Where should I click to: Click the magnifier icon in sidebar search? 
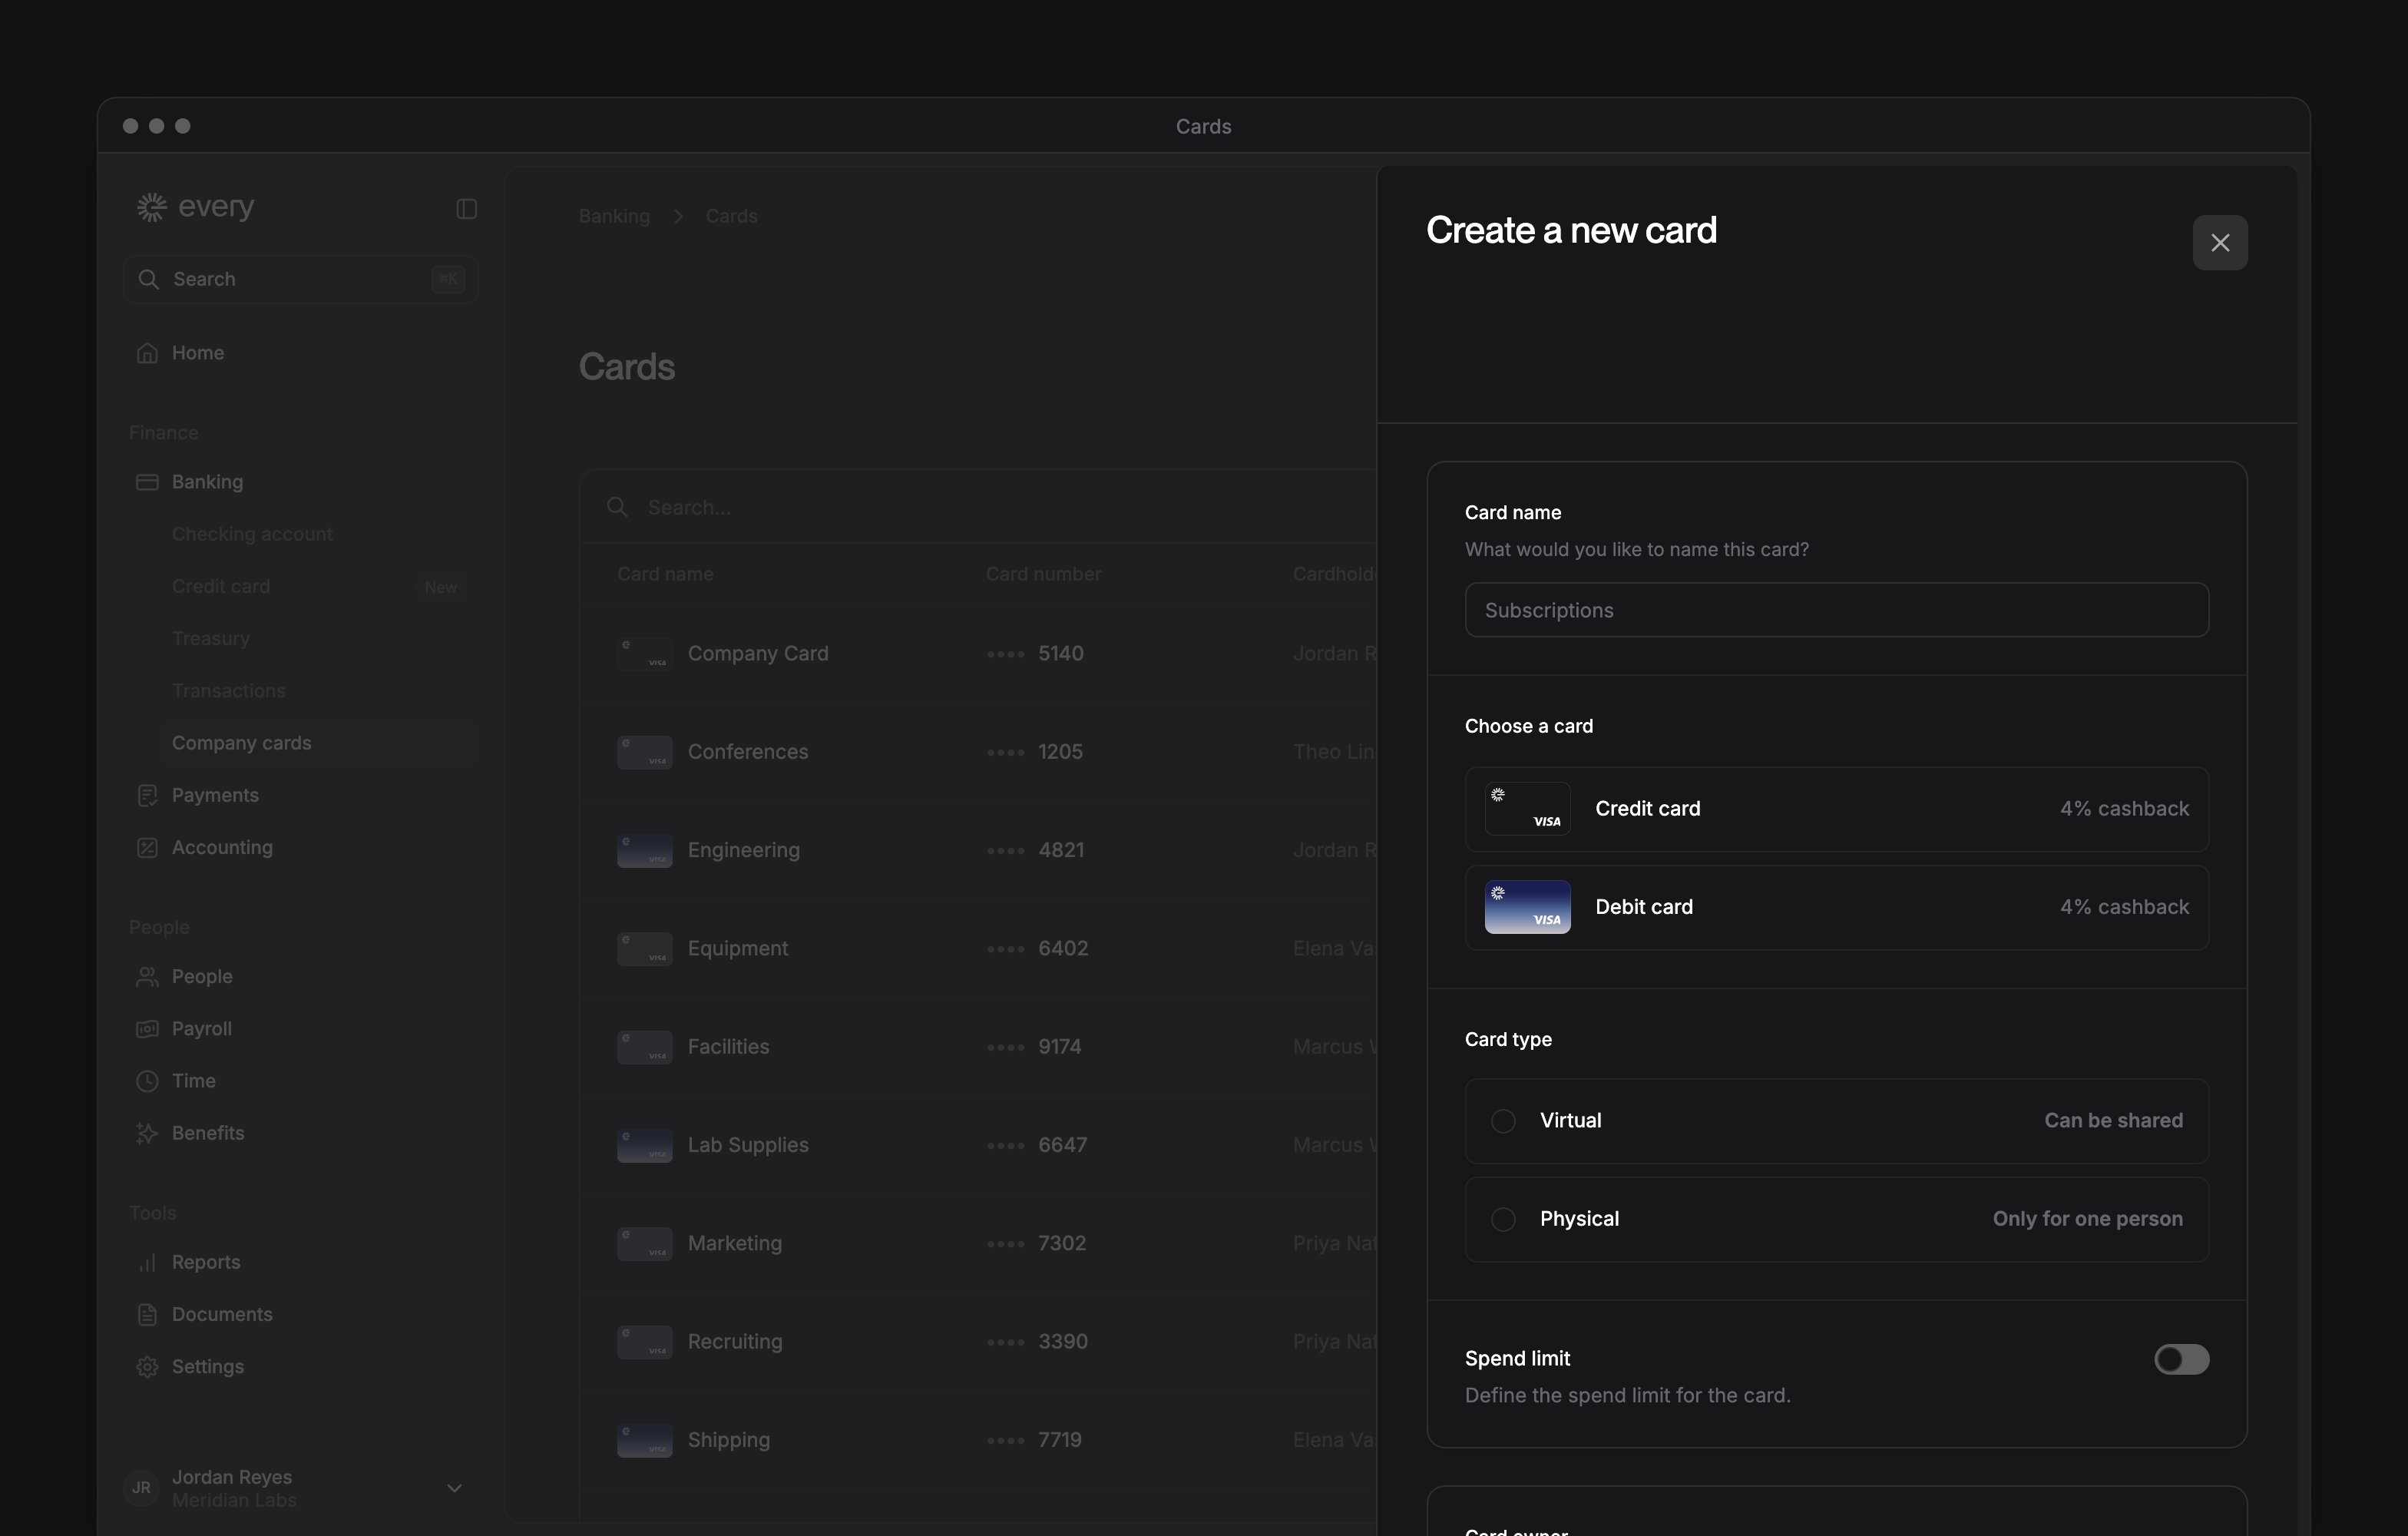point(148,279)
